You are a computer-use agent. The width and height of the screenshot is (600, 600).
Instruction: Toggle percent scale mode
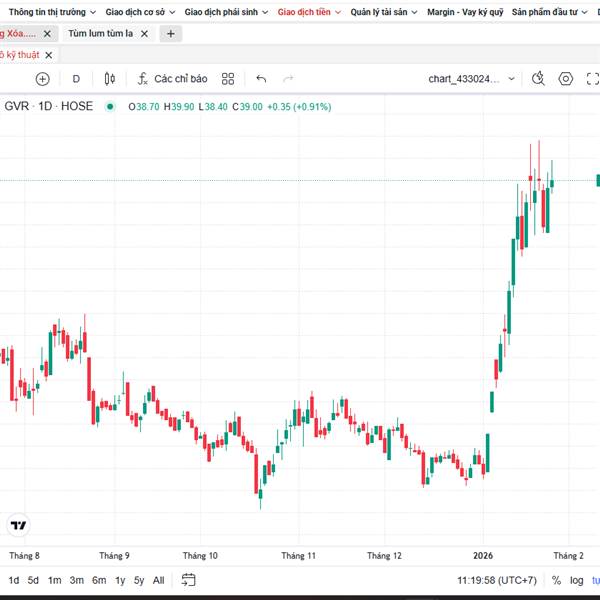556,580
